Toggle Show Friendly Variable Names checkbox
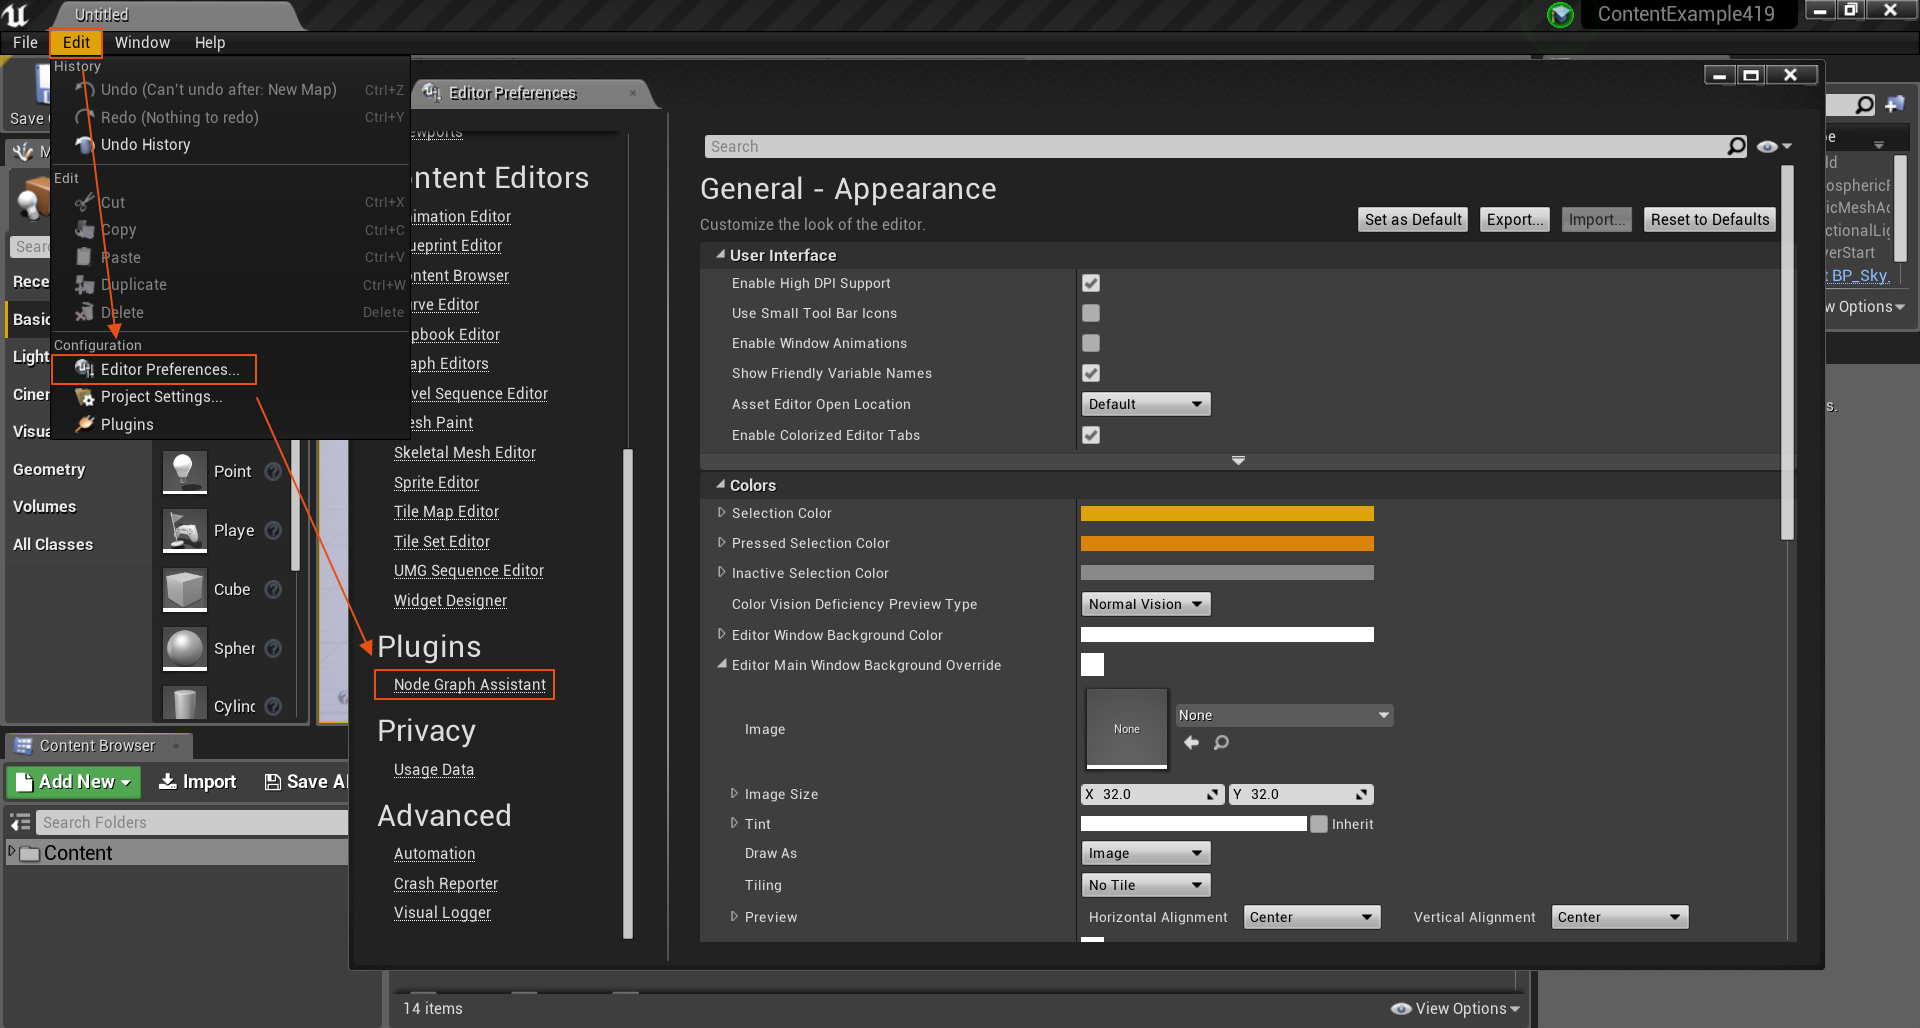1920x1028 pixels. coord(1091,373)
